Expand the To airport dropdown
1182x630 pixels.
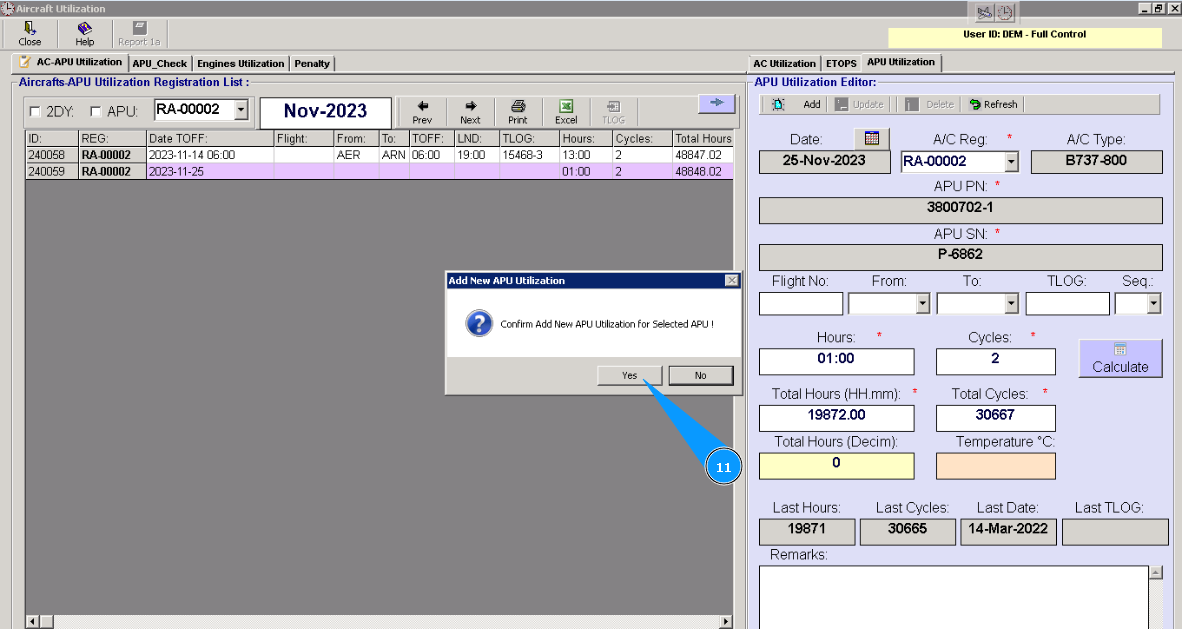coord(1012,304)
